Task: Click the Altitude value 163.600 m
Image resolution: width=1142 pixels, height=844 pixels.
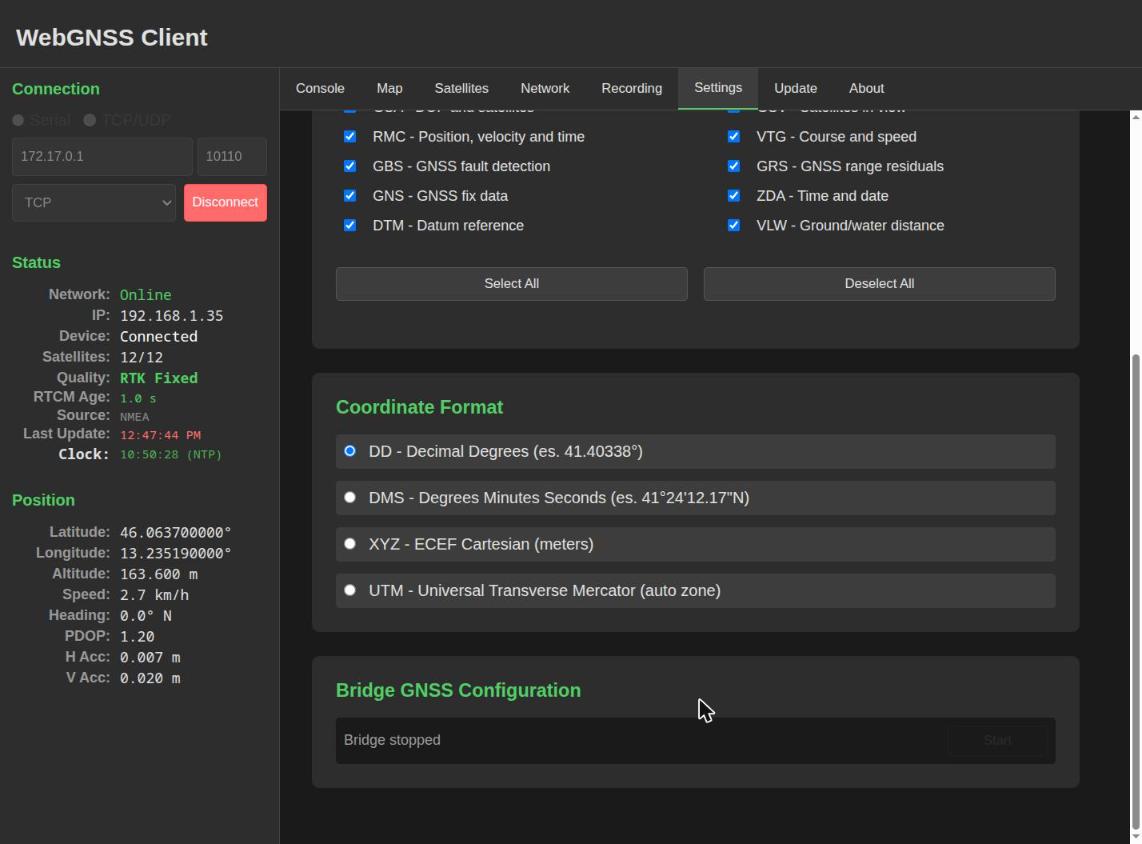Action: [x=159, y=574]
